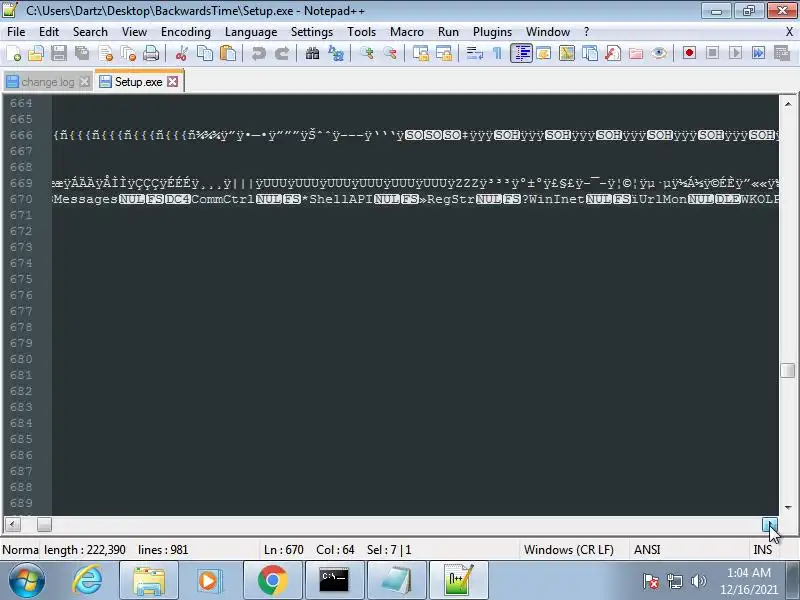Click the vertical scrollbar up arrow

pyautogui.click(x=788, y=104)
